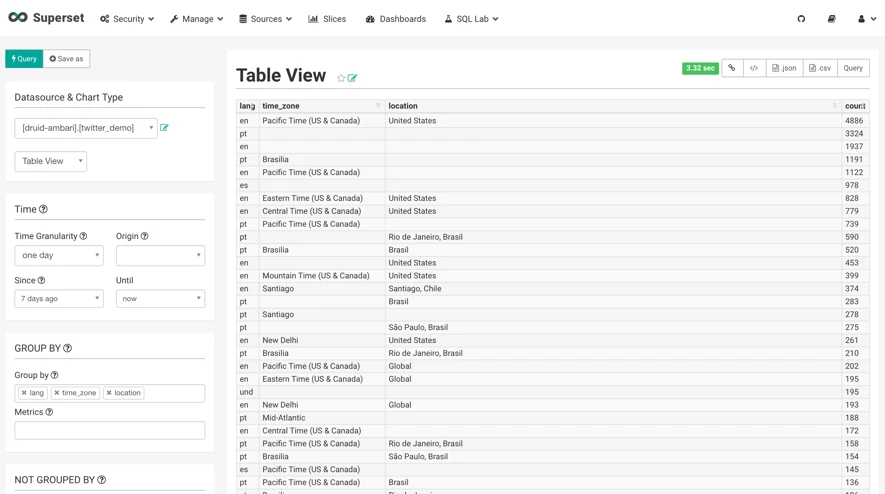Open the Security menu

point(127,19)
